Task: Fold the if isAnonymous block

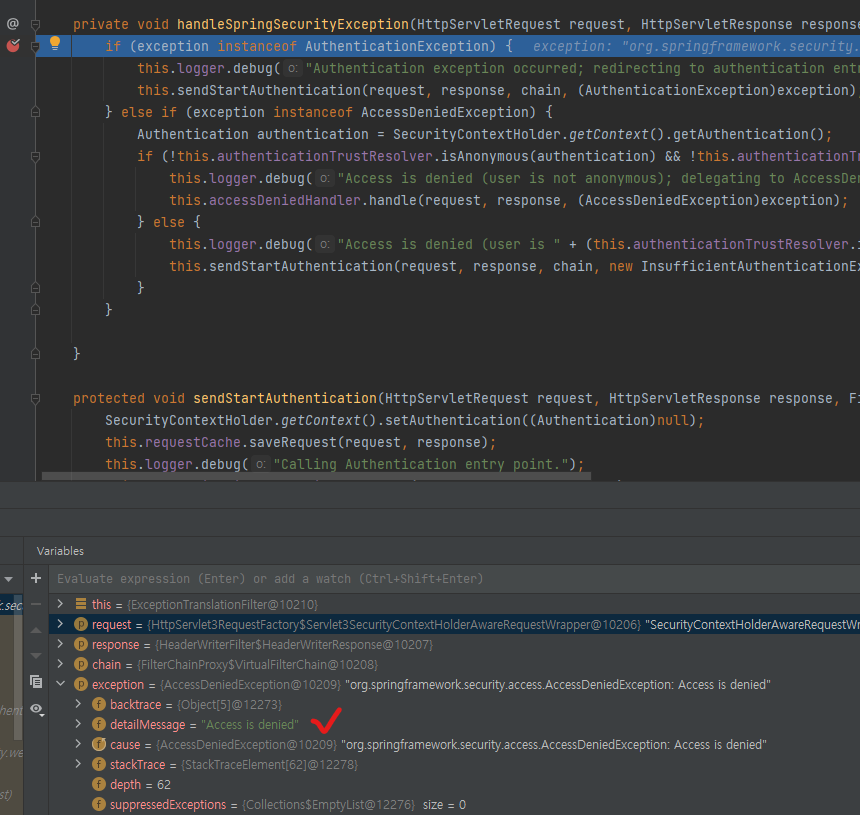Action: coord(35,156)
